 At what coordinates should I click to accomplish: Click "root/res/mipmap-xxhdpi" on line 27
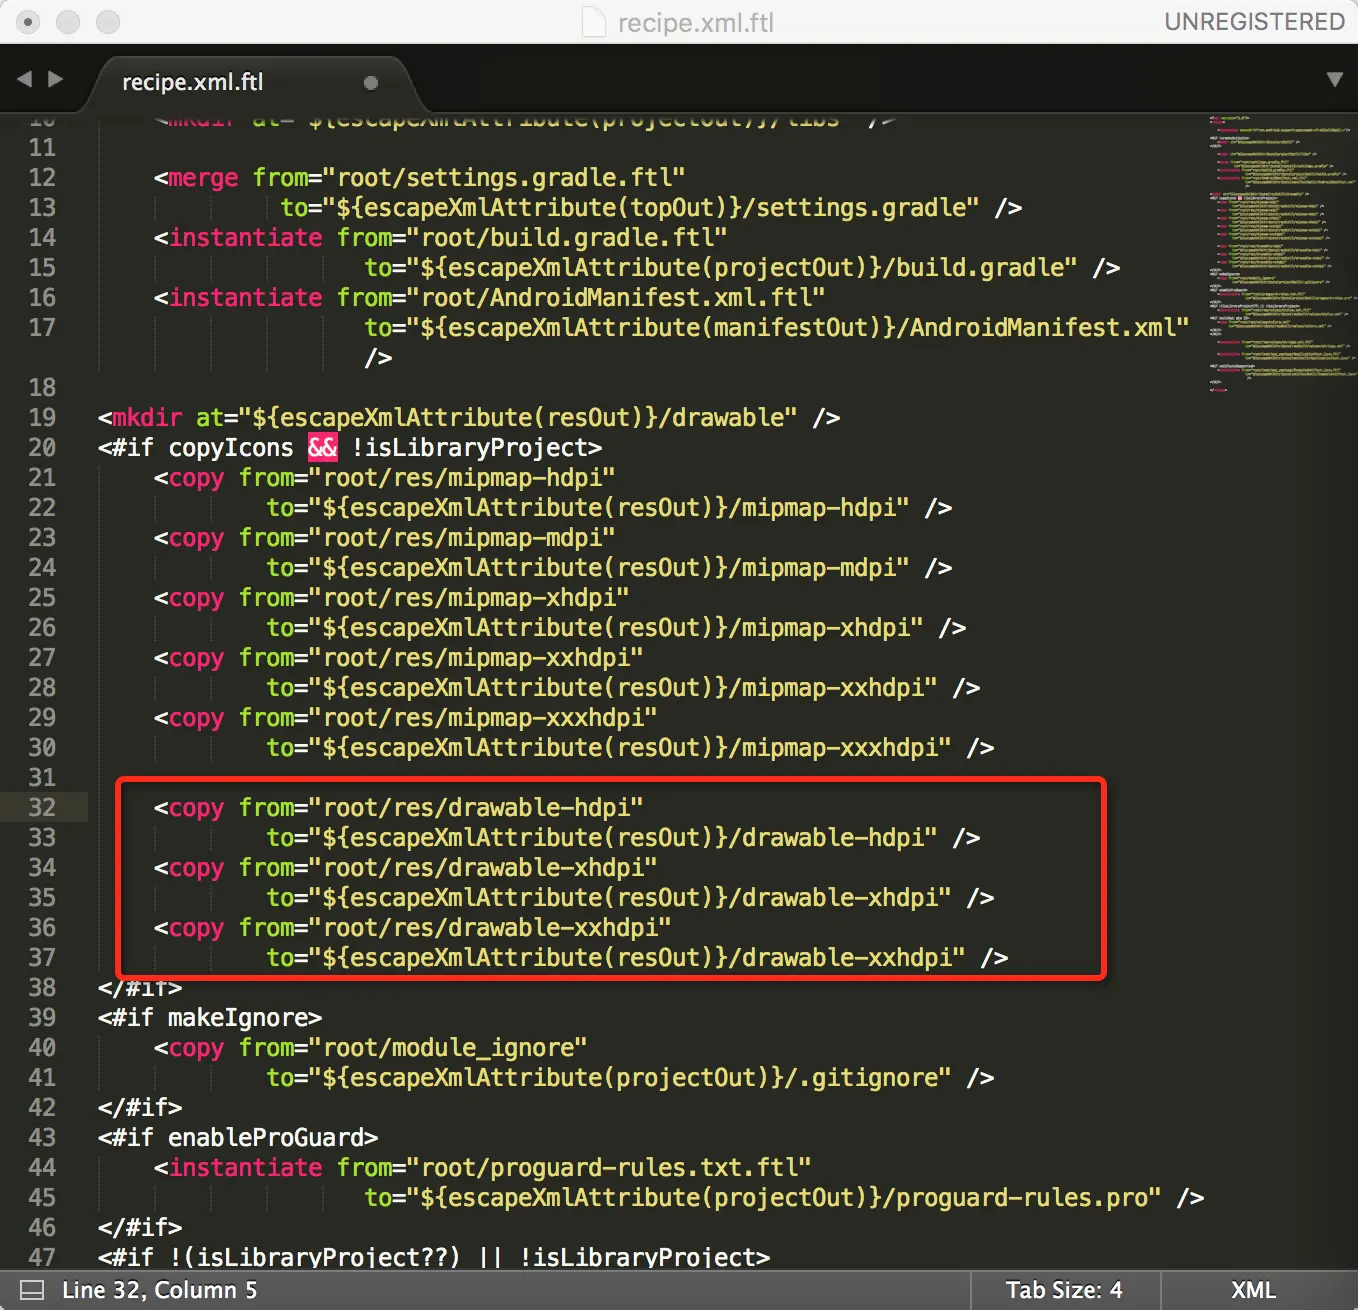click(x=476, y=658)
